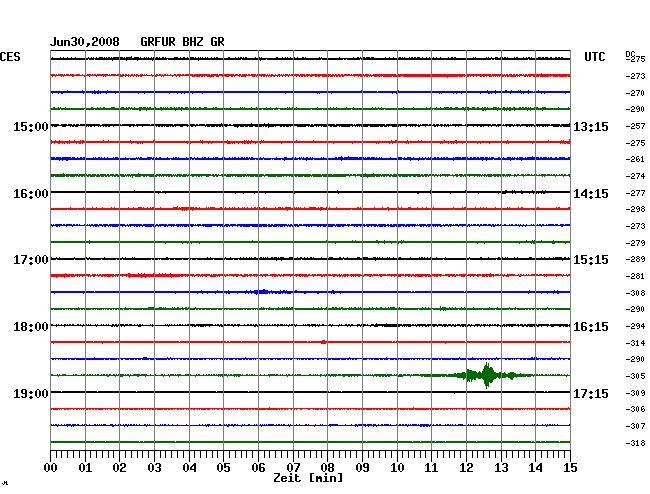
Task: Click the DC offset value -281
Action: (x=635, y=276)
